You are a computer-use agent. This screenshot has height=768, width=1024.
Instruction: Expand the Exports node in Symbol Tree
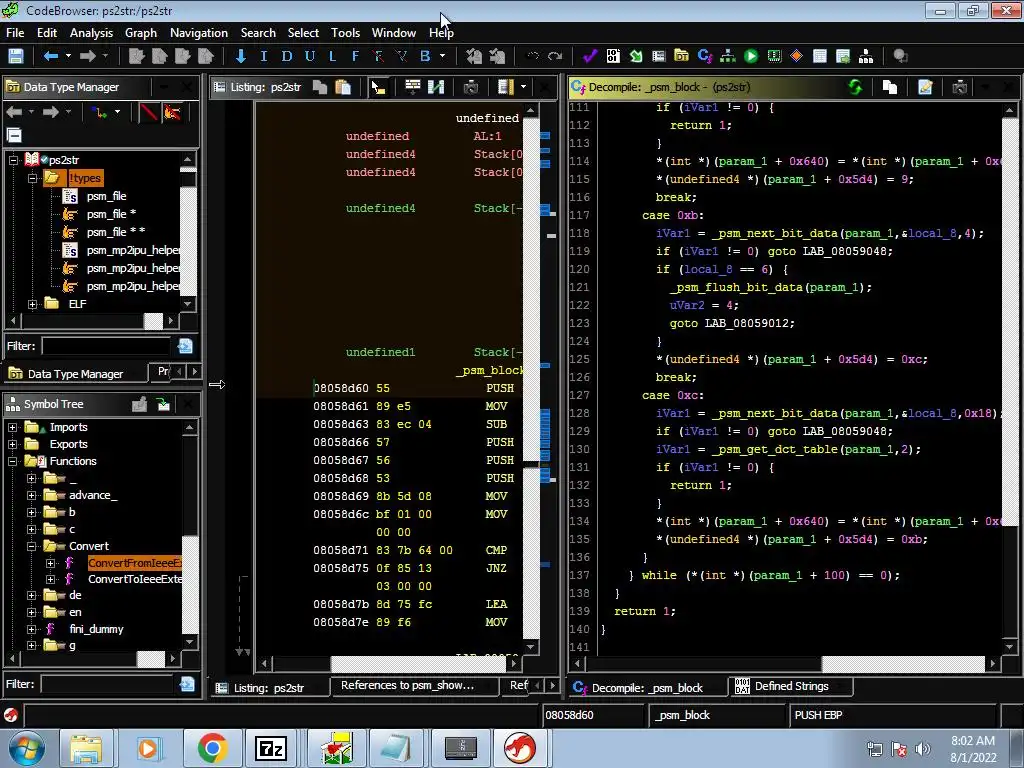click(x=12, y=444)
